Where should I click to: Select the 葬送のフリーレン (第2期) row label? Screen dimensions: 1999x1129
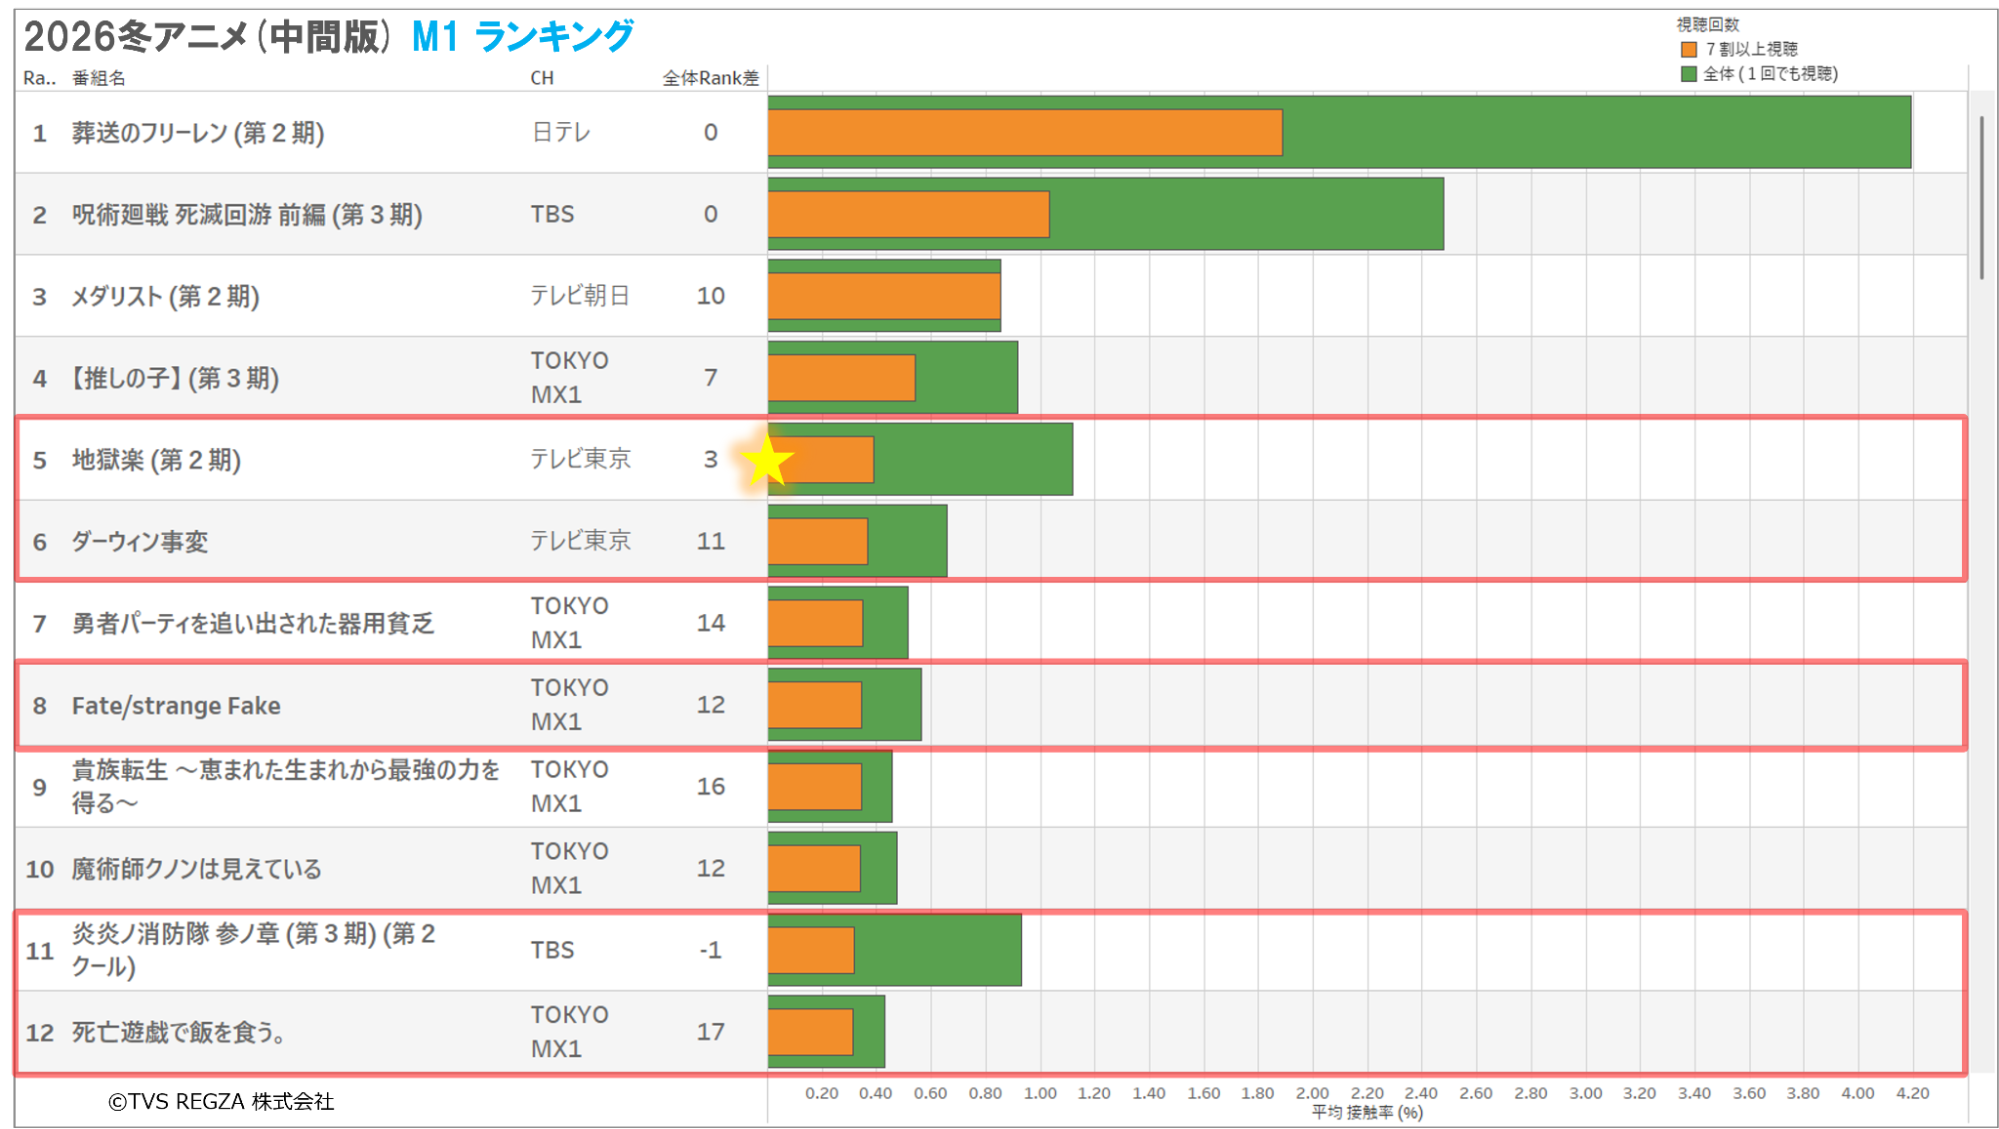pos(198,133)
